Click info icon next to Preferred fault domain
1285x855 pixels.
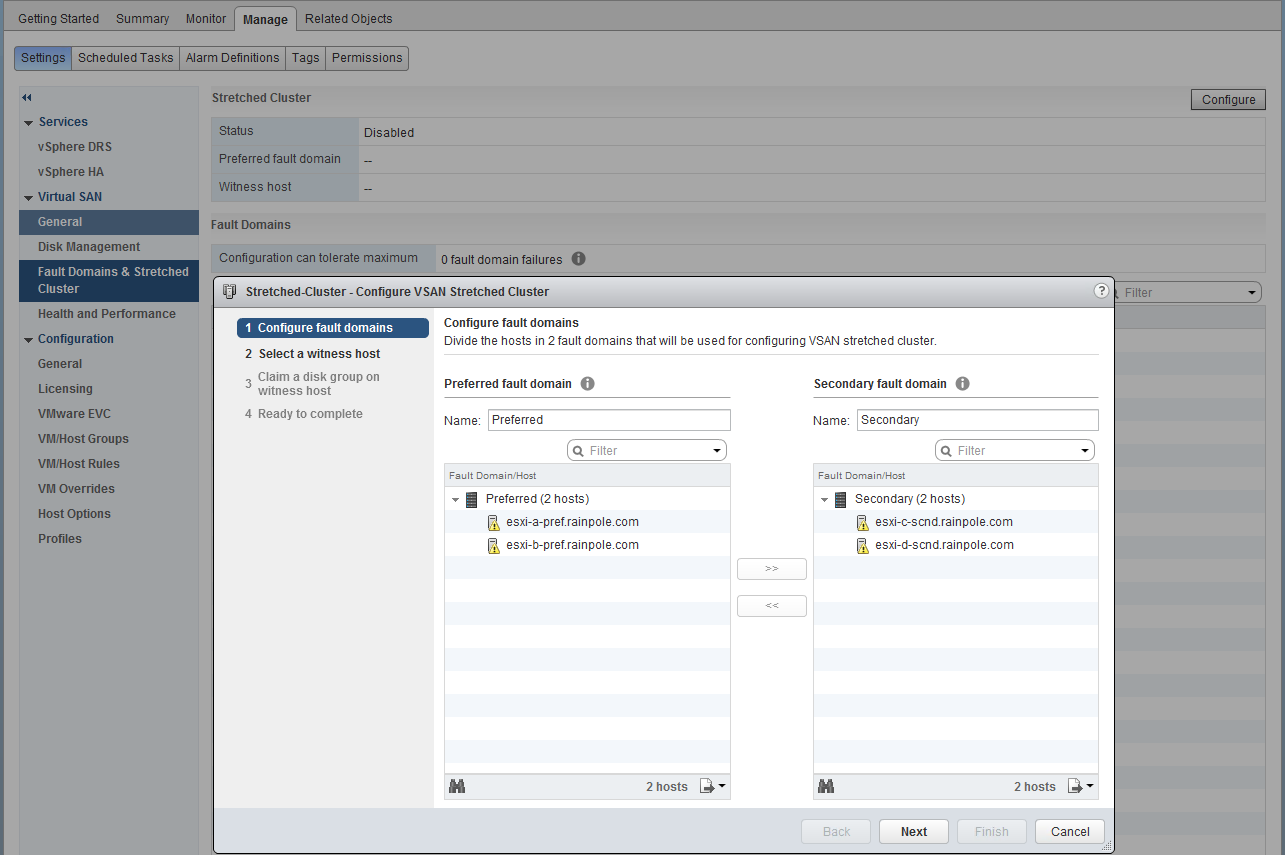(588, 384)
